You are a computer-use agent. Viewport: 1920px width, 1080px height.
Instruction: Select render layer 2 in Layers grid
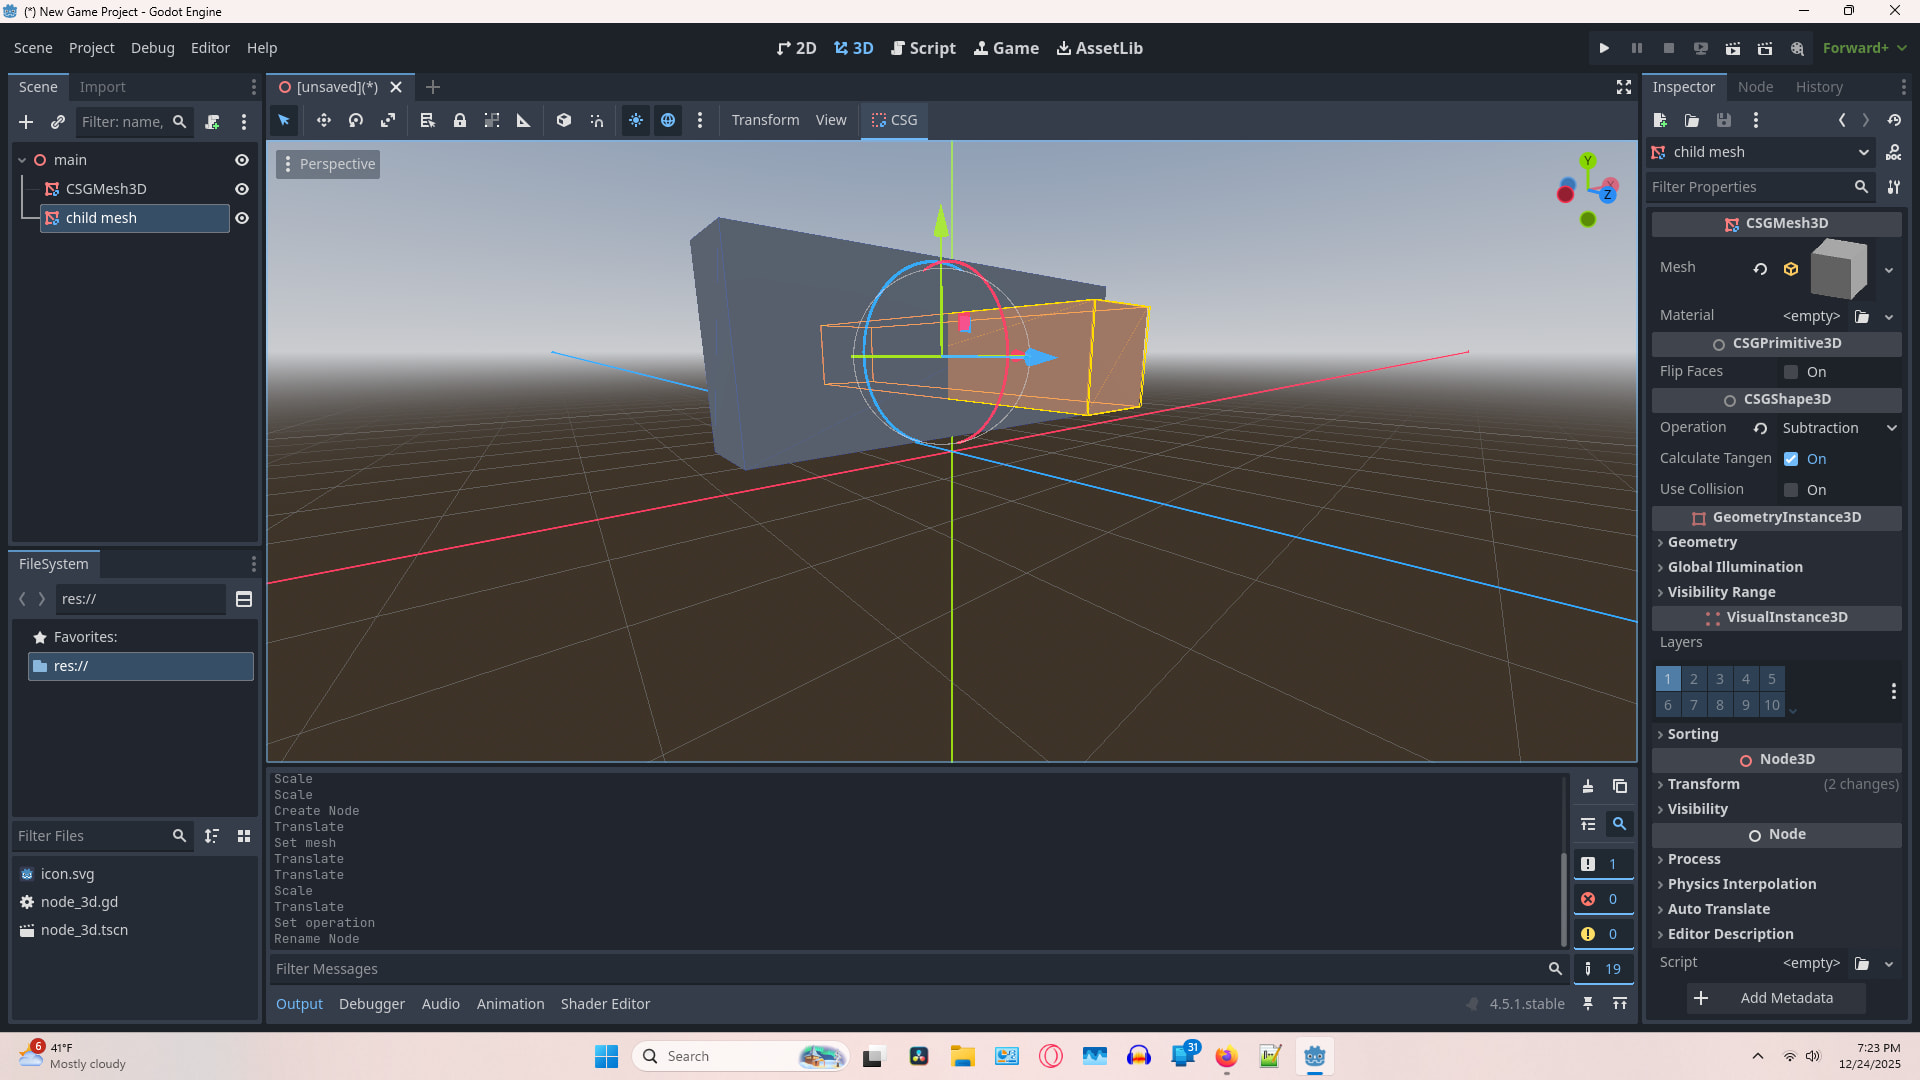tap(1694, 679)
